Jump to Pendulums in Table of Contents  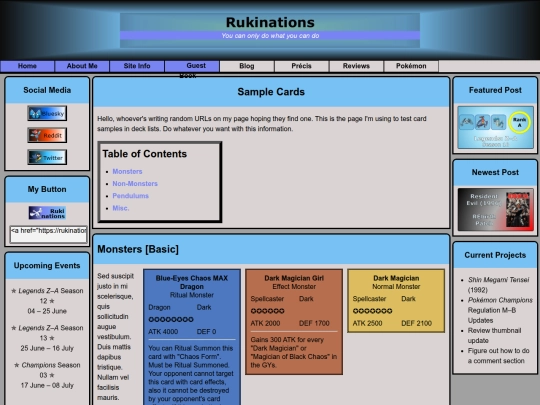(131, 196)
